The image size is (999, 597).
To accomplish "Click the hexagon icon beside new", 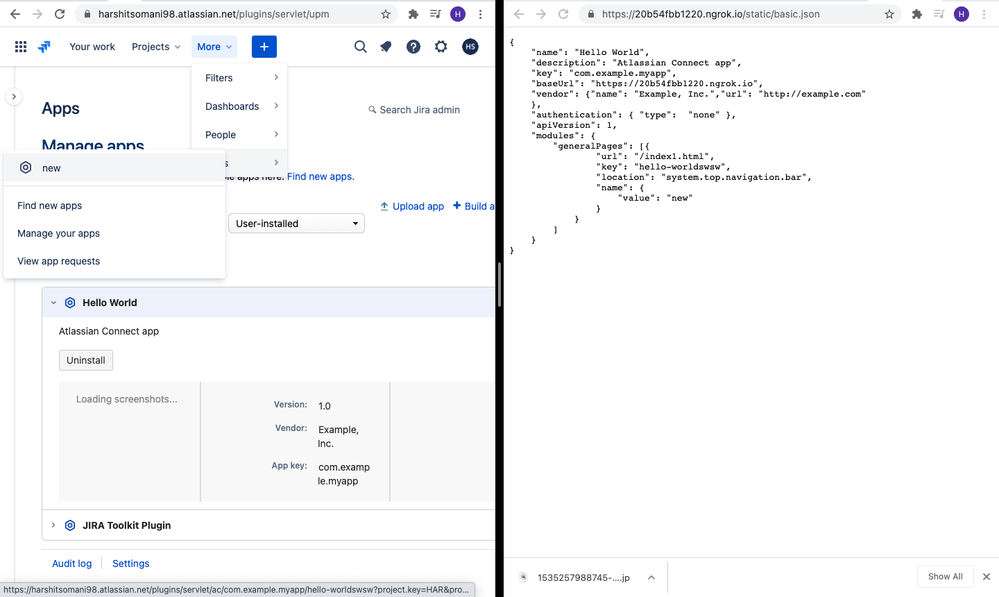I will 25,168.
